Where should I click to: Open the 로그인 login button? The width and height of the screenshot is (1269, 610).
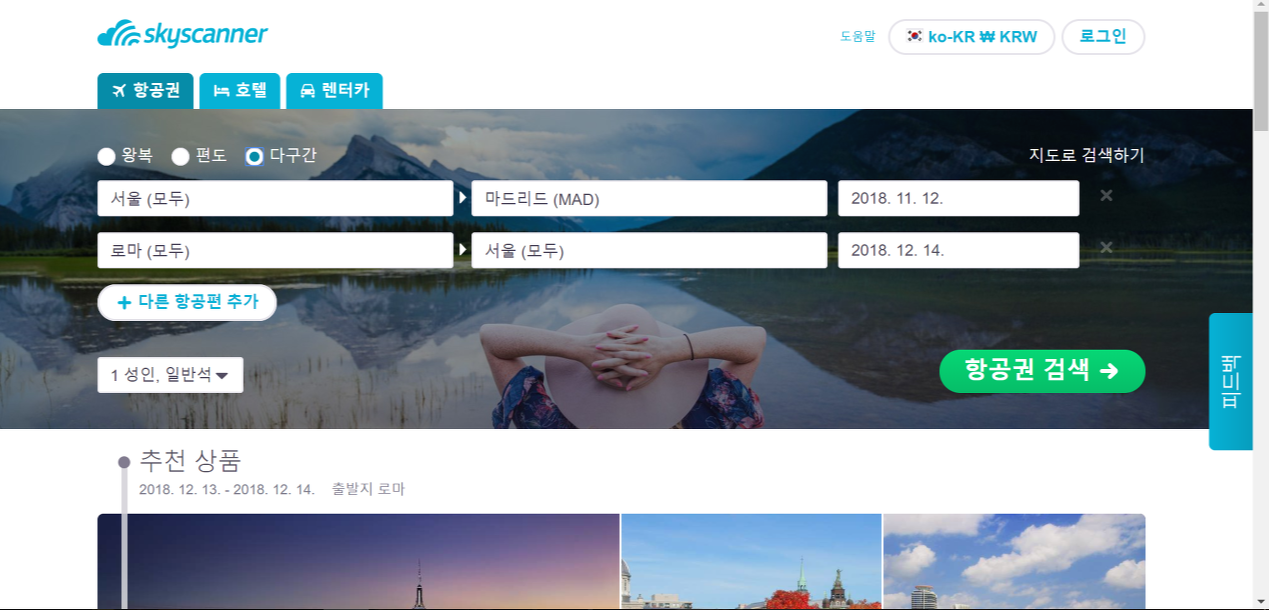(1103, 37)
